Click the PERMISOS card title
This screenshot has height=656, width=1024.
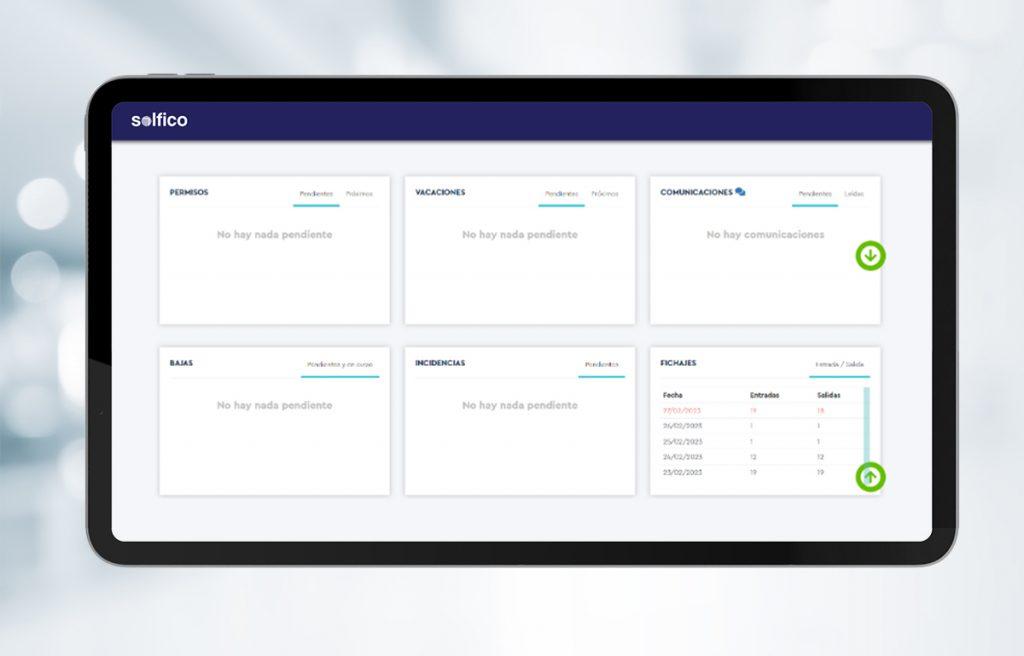(x=189, y=192)
